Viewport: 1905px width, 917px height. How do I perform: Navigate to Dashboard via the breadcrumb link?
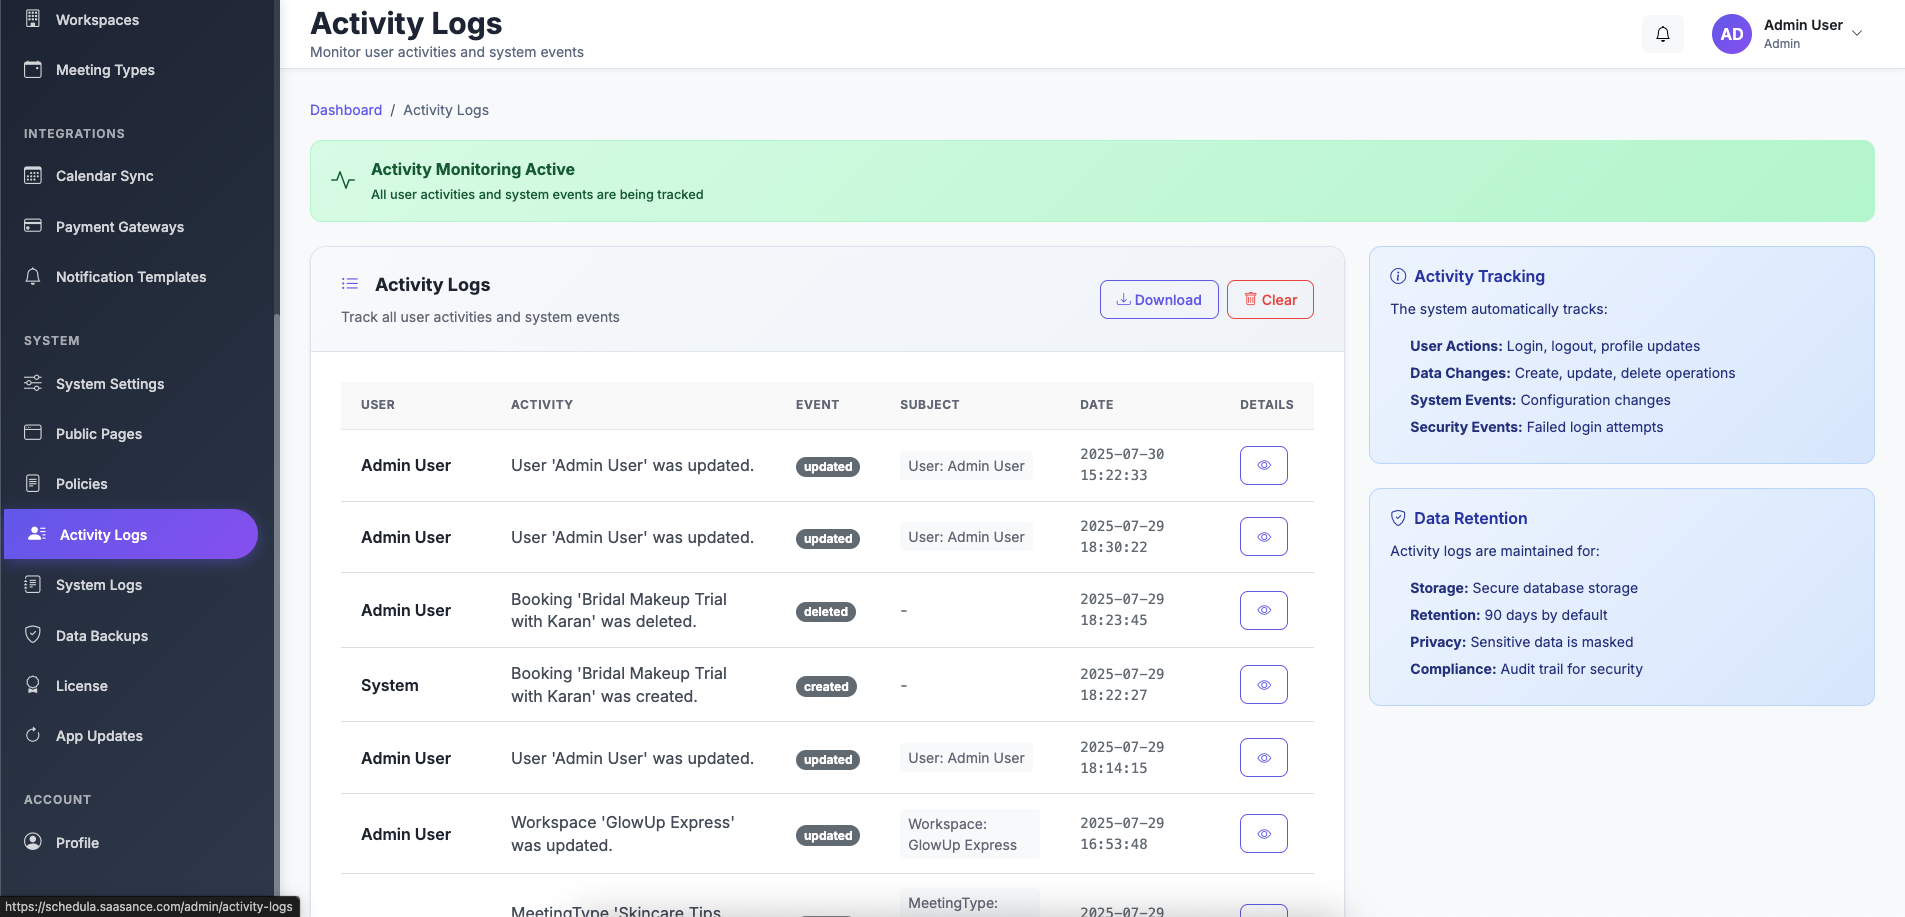[346, 110]
